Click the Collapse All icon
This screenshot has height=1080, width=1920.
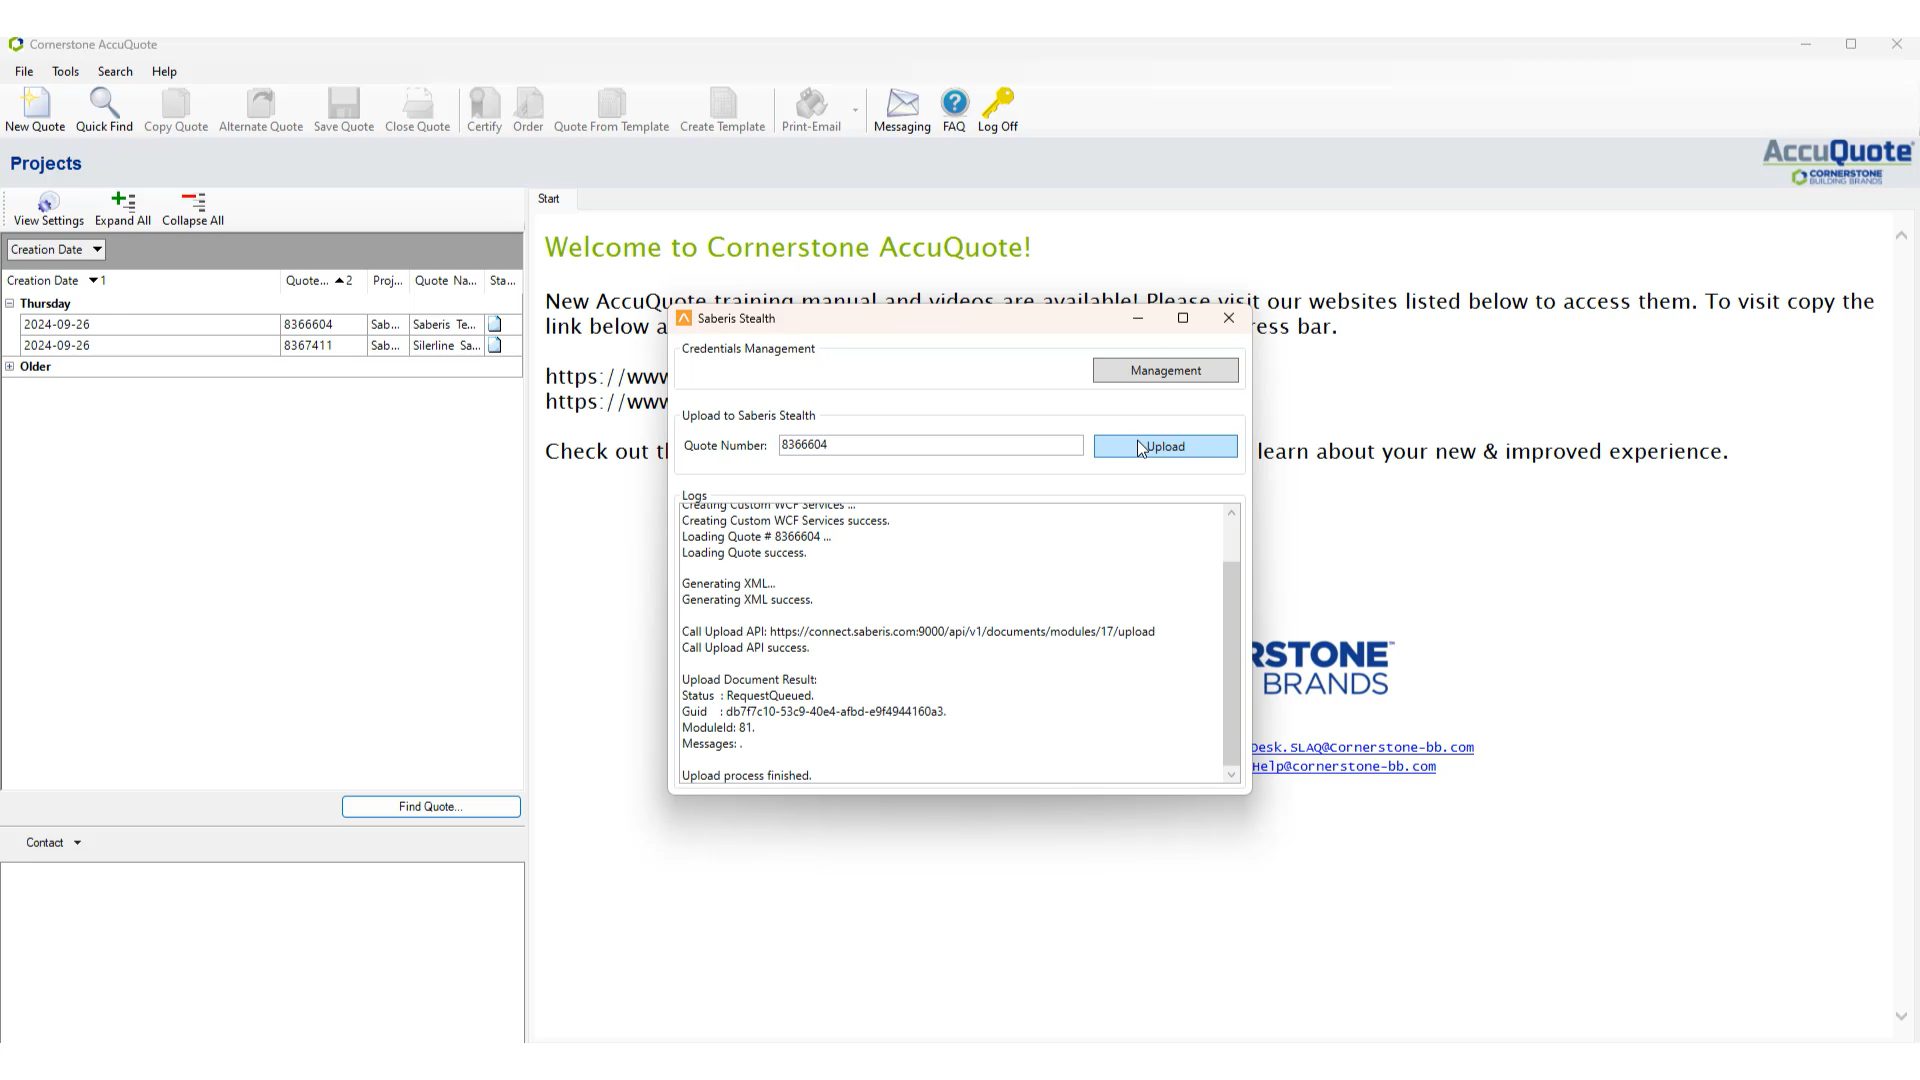tap(193, 209)
